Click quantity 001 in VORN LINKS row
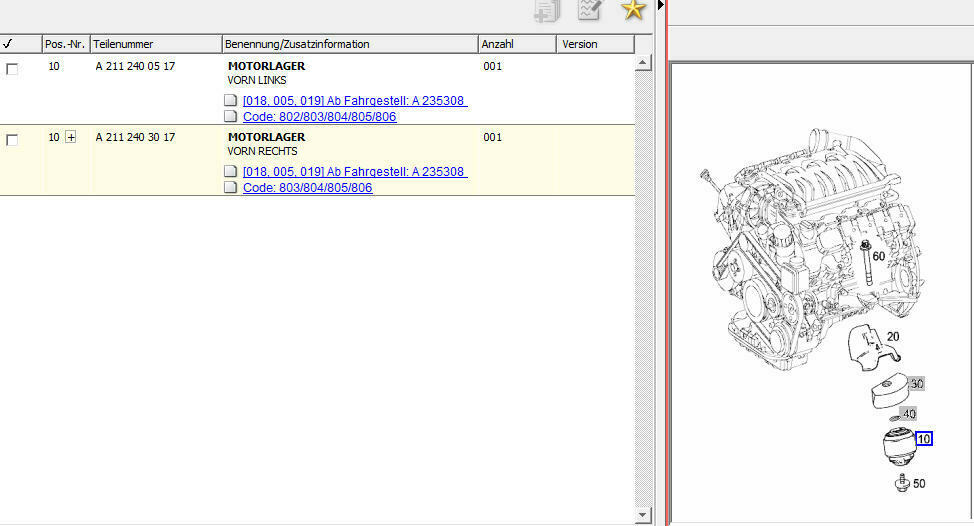 [493, 66]
